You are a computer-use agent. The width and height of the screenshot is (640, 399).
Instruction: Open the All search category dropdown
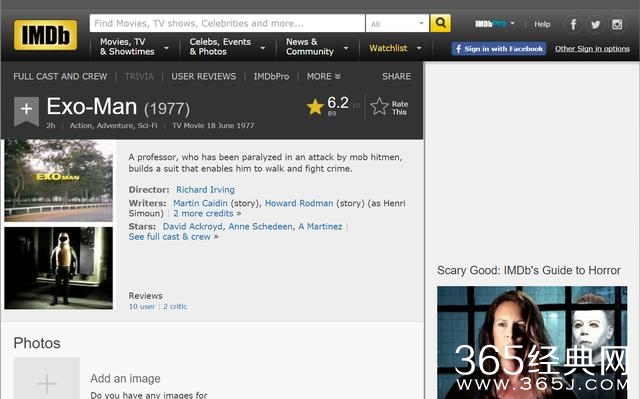(x=397, y=23)
